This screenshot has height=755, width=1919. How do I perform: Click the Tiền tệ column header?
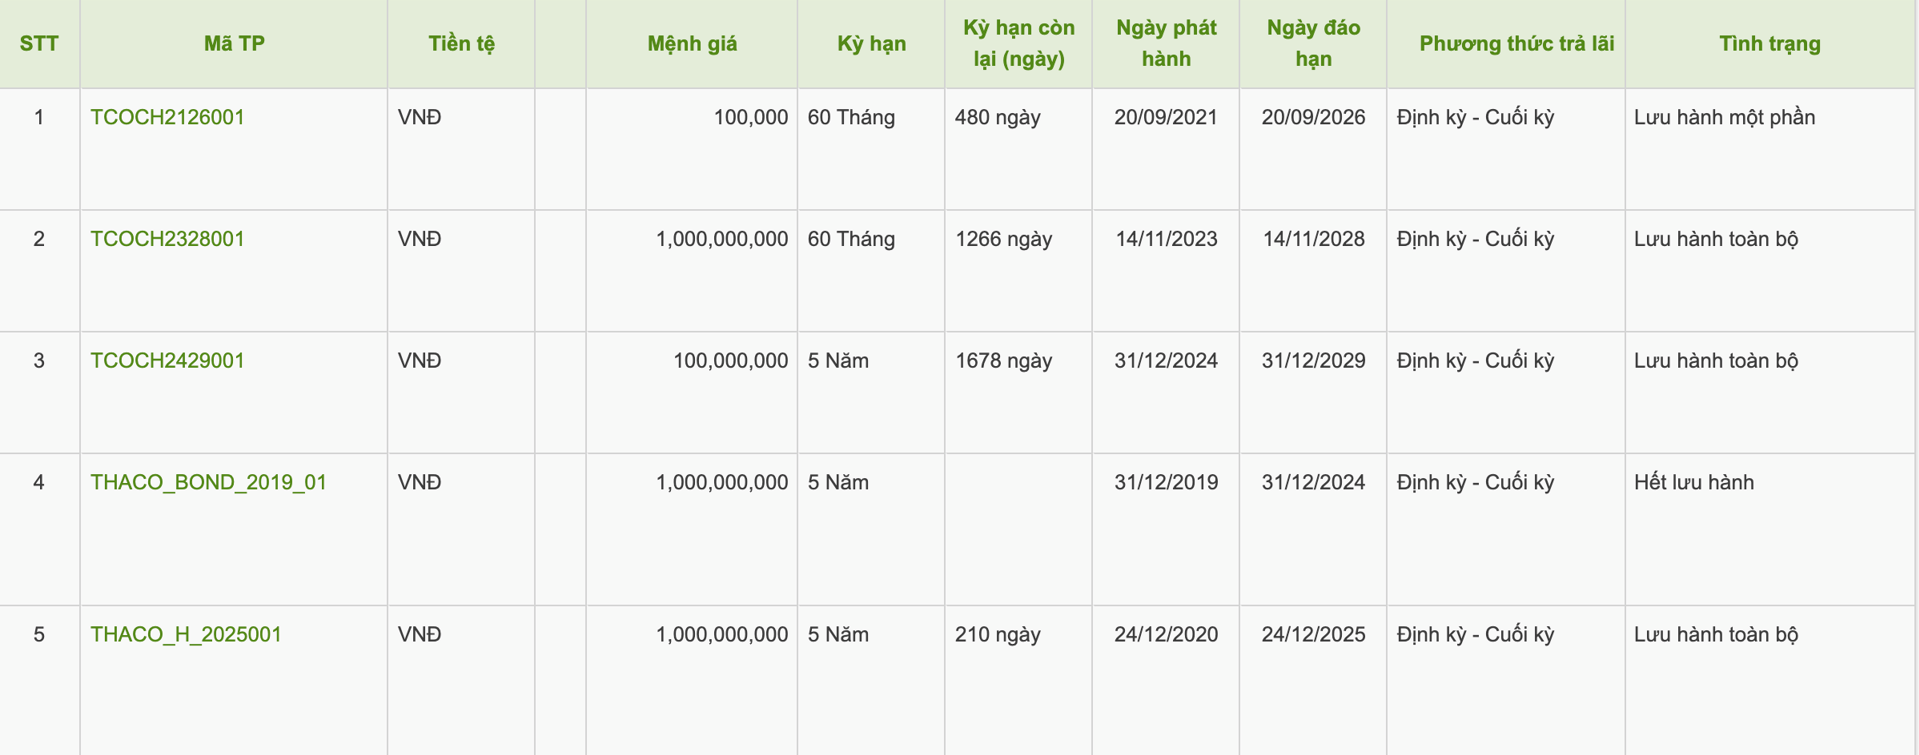pos(461,44)
